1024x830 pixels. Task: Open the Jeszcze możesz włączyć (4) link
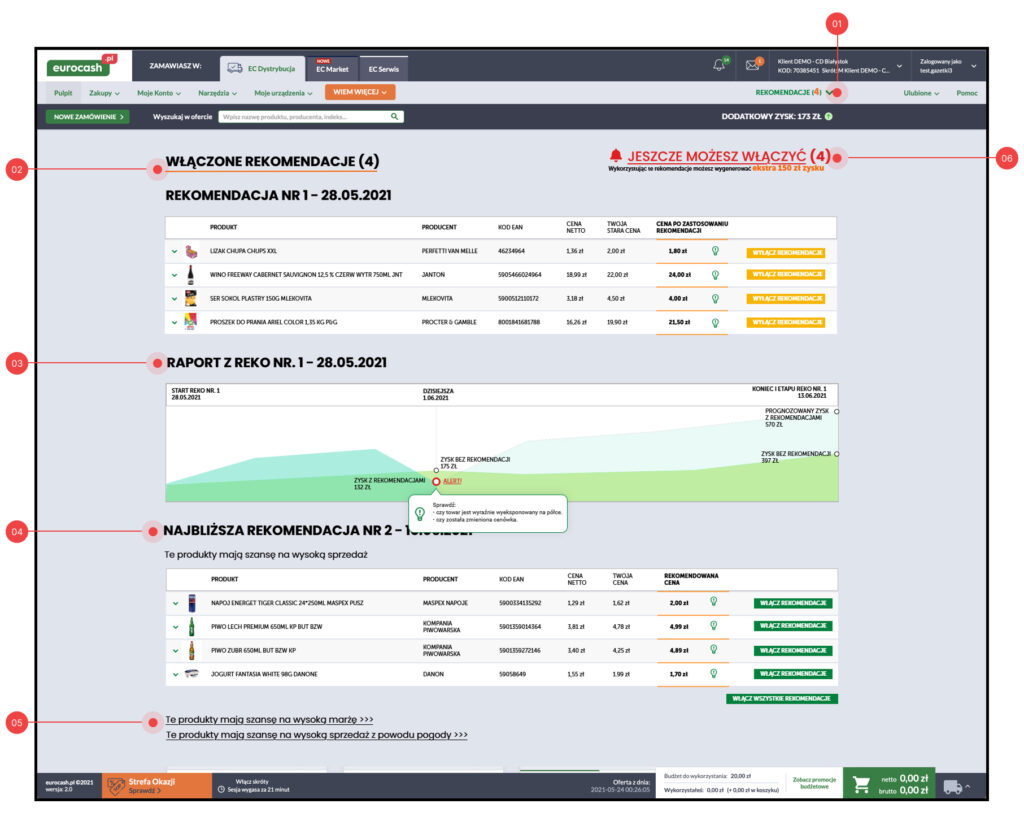tap(729, 156)
